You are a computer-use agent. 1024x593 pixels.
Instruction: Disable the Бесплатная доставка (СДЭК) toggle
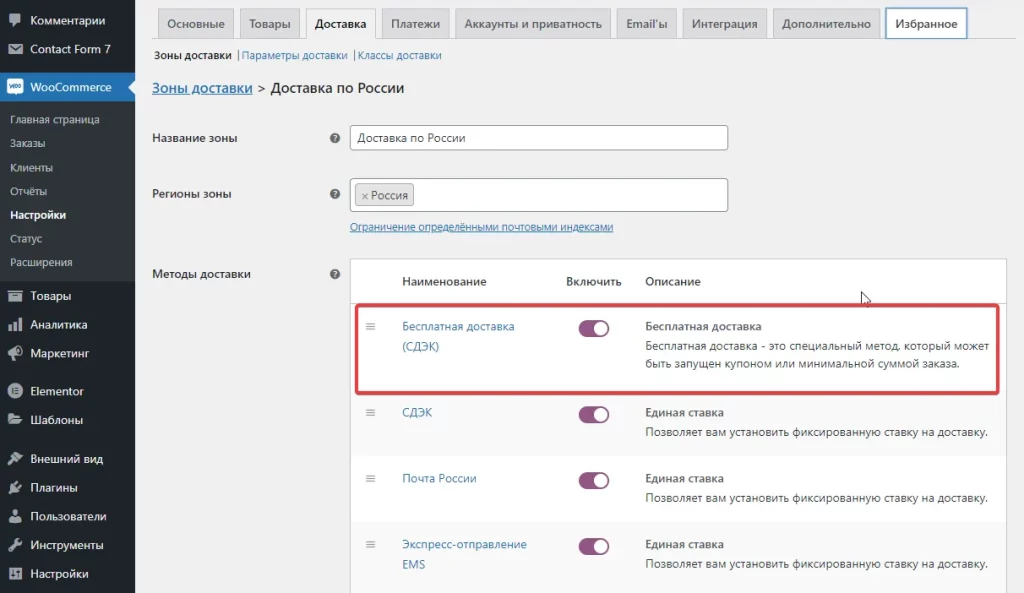pos(595,328)
